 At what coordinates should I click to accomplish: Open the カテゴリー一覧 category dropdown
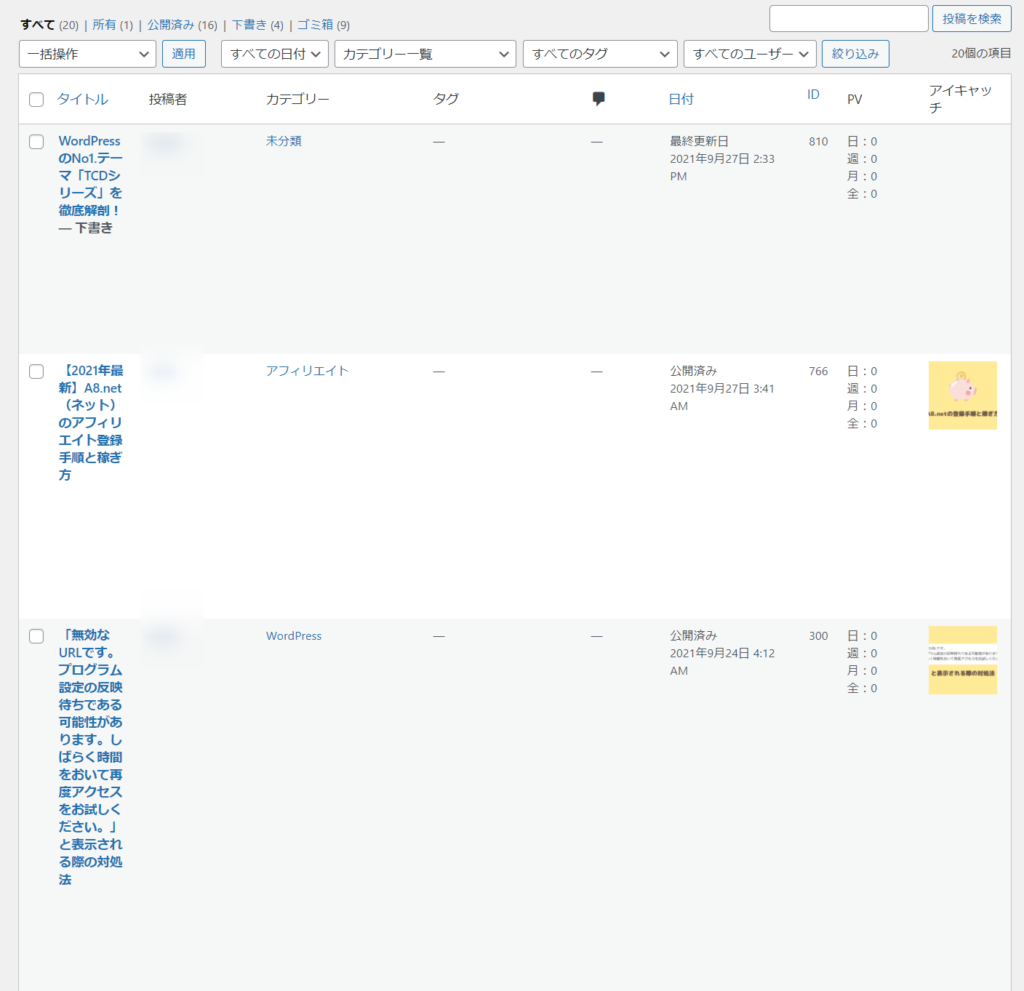[x=424, y=54]
